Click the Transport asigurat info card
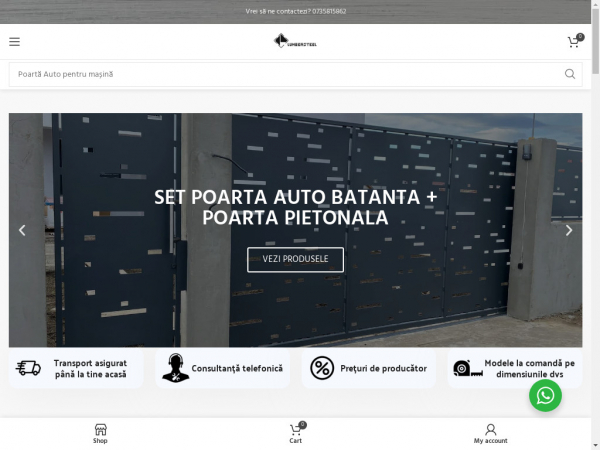The height and width of the screenshot is (450, 600). [x=76, y=368]
